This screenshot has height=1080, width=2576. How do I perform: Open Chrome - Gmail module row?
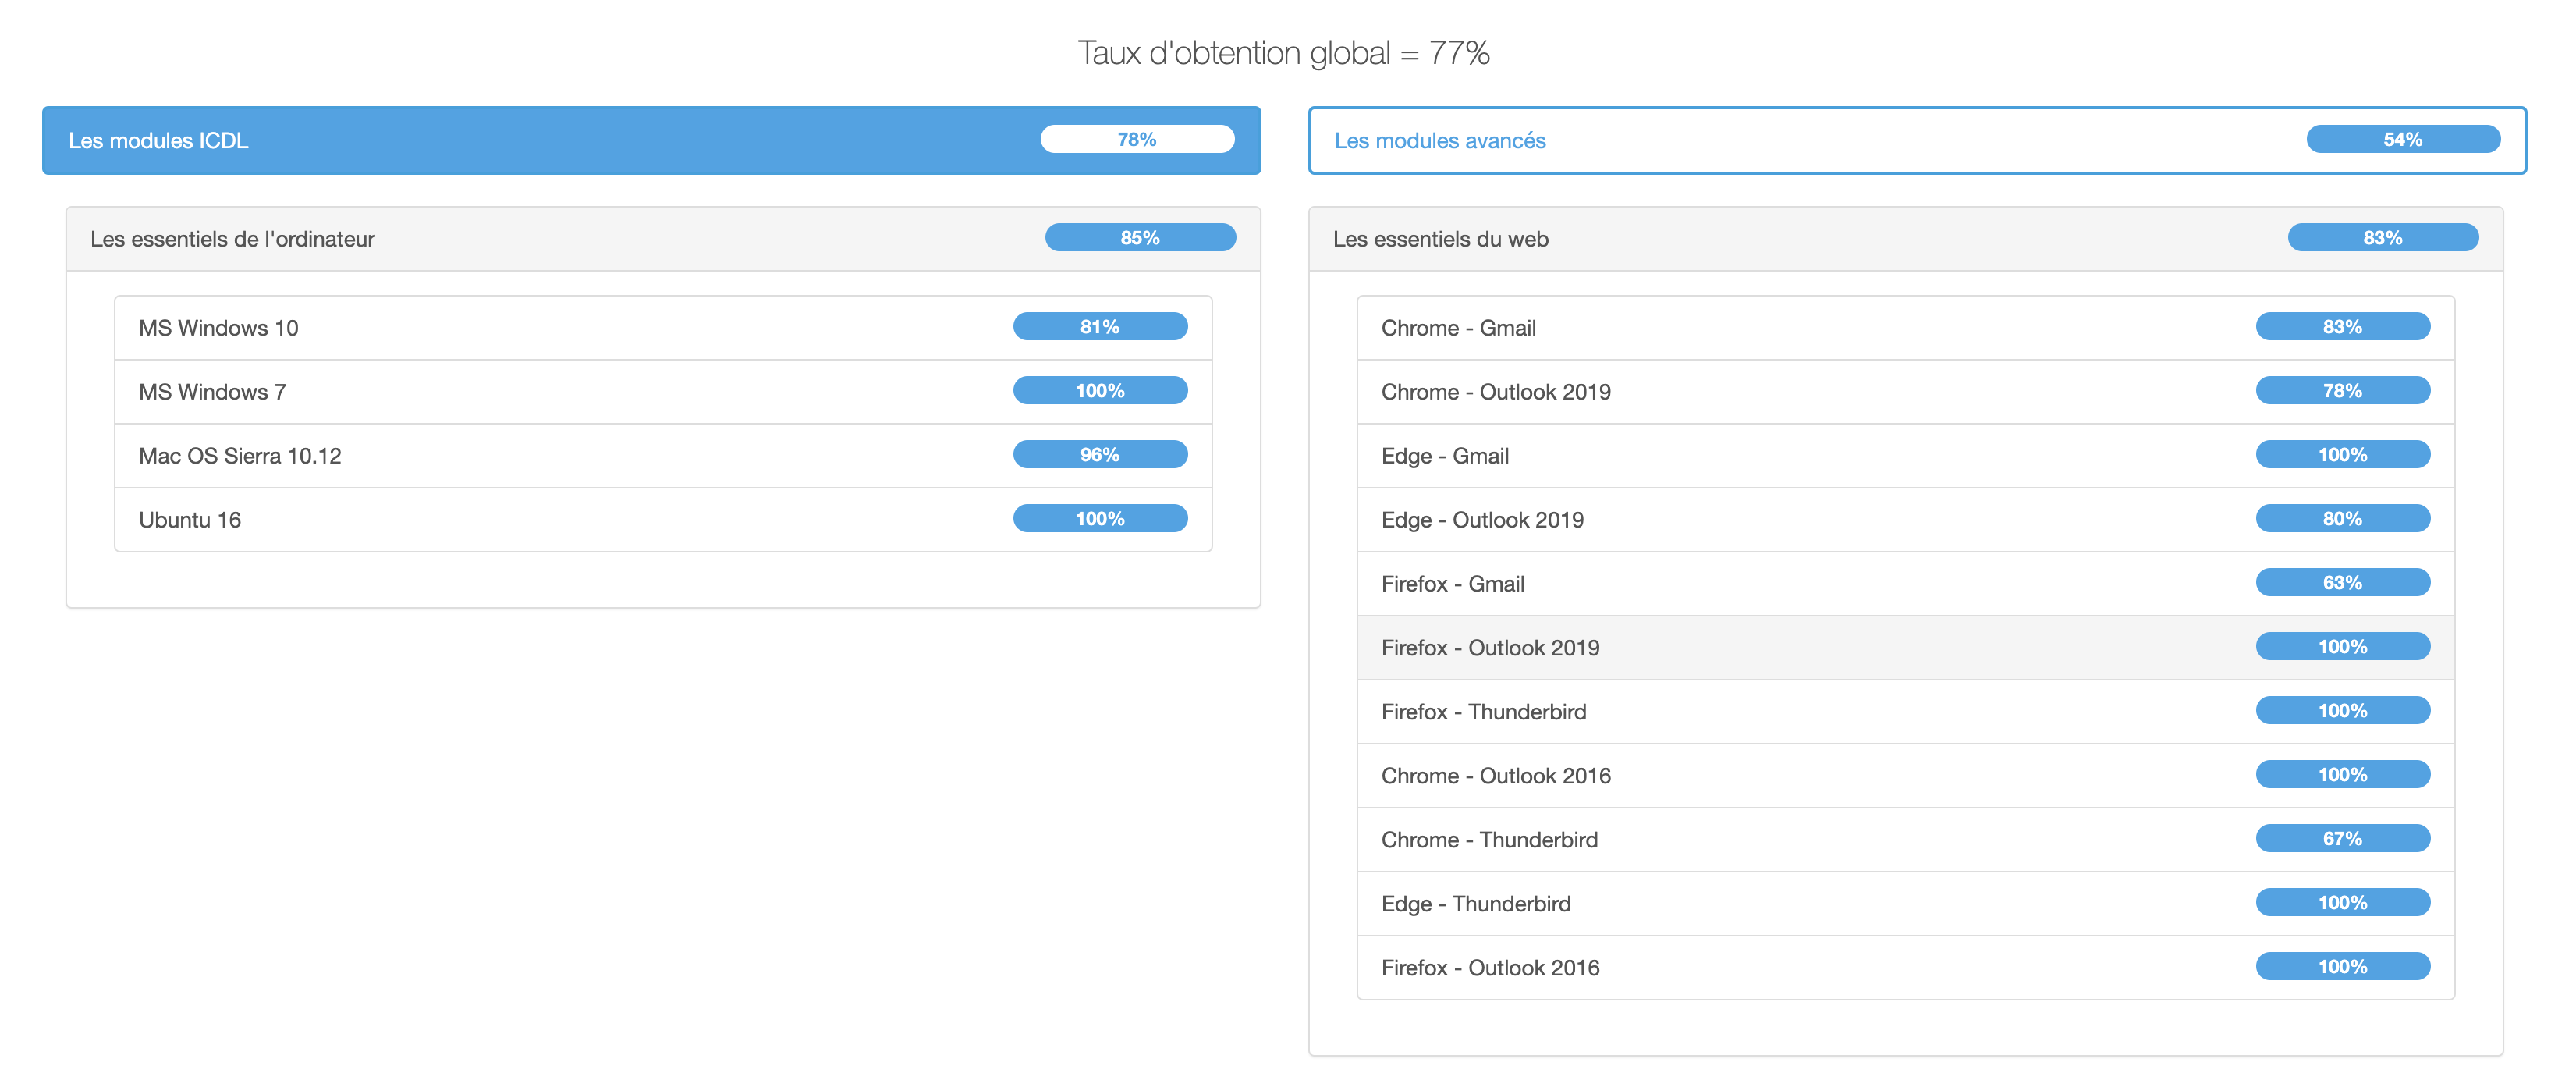pyautogui.click(x=1457, y=328)
